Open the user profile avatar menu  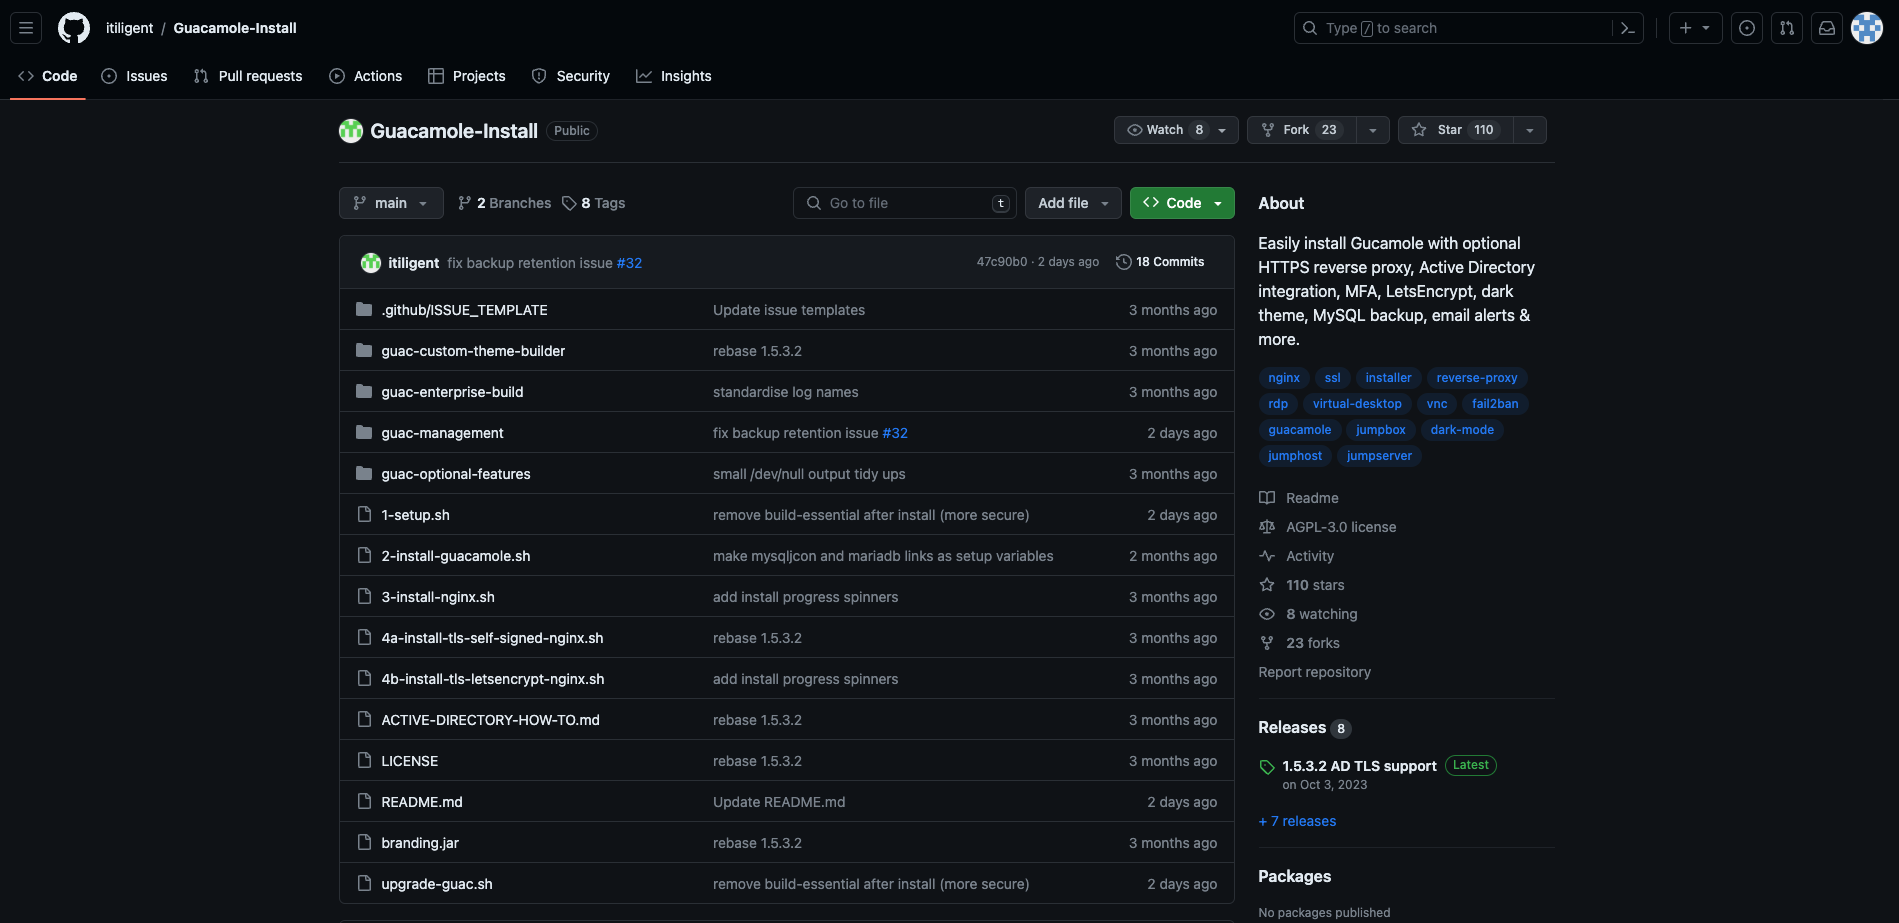tap(1867, 28)
